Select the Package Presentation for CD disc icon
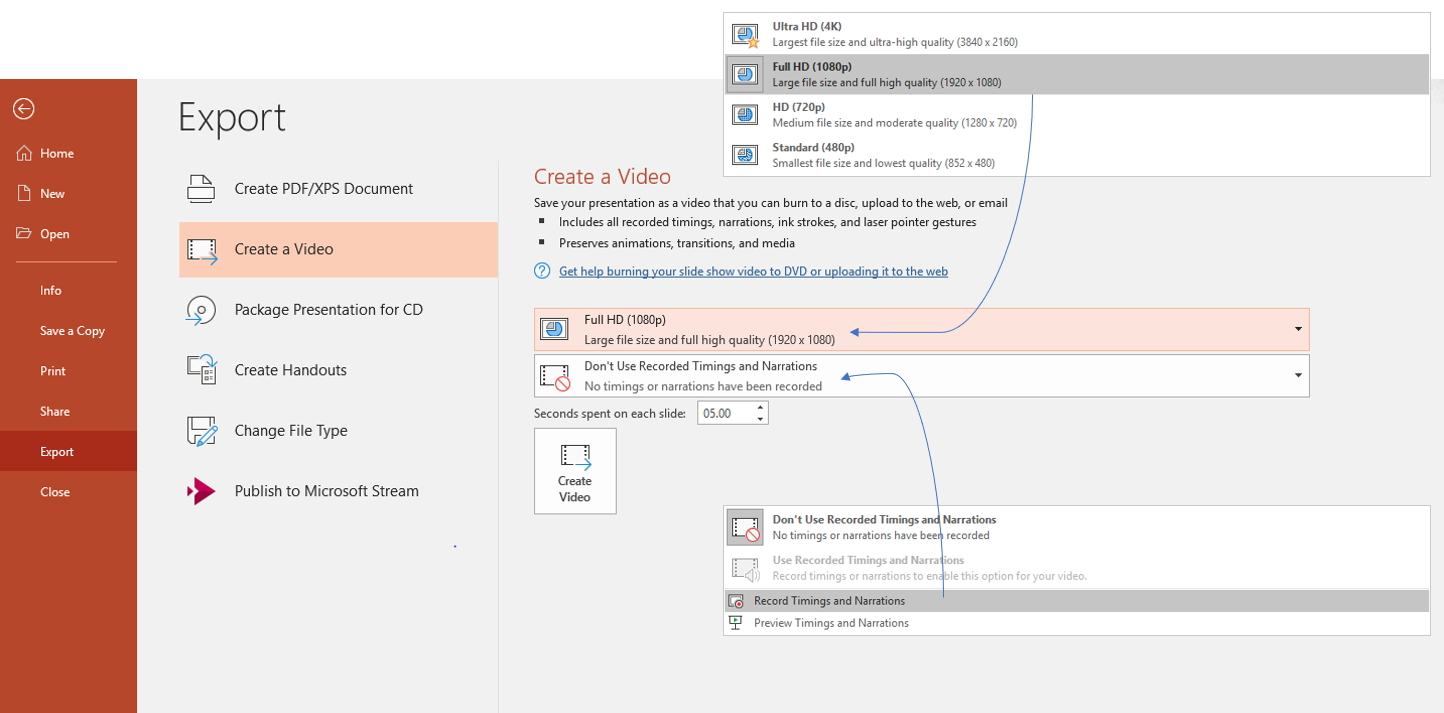Image resolution: width=1444 pixels, height=713 pixels. [201, 310]
